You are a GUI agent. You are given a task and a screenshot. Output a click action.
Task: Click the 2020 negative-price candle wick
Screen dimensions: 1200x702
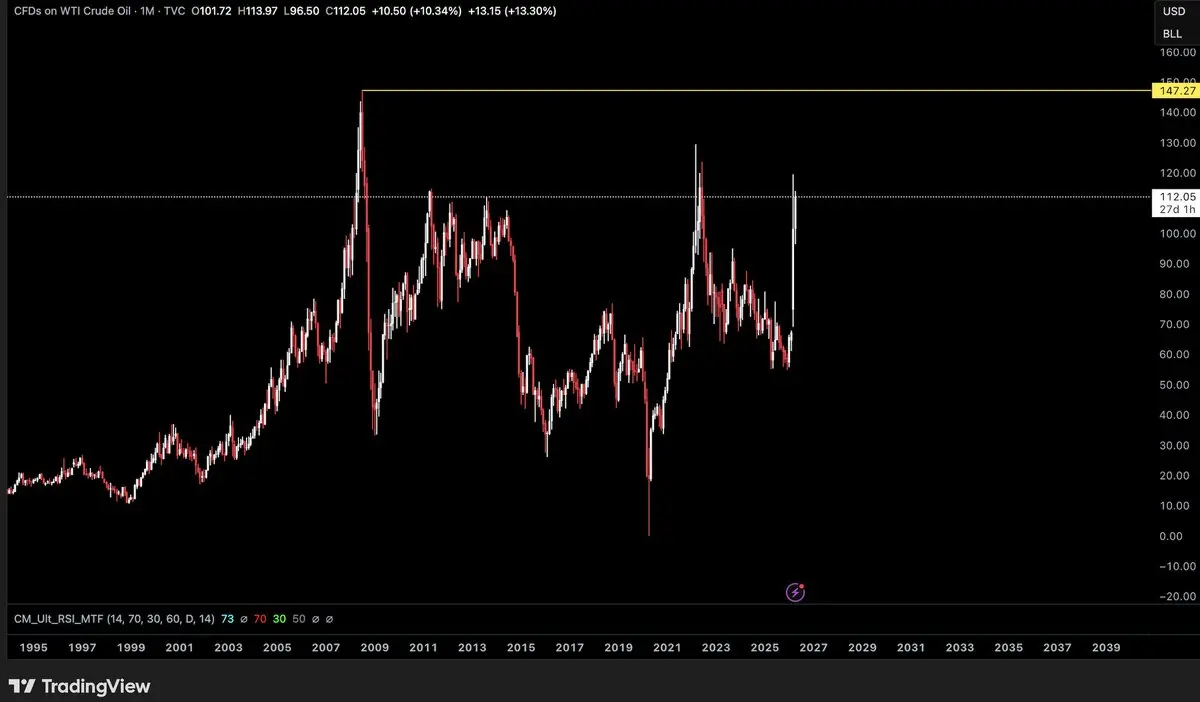pos(649,510)
